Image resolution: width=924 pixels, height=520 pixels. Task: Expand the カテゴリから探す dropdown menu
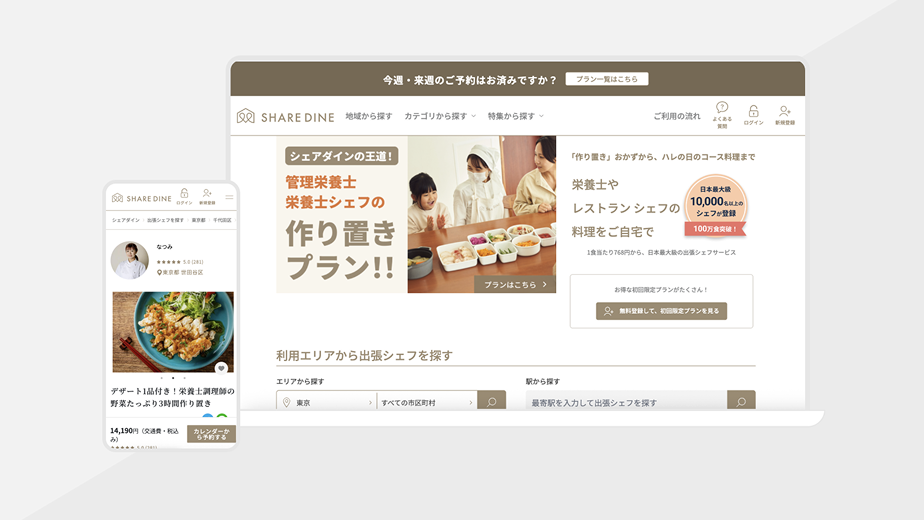(x=440, y=116)
